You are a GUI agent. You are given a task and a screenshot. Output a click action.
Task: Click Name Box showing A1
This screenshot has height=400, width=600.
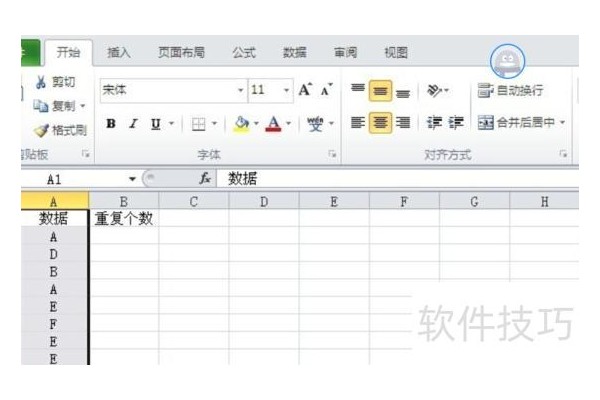point(74,179)
